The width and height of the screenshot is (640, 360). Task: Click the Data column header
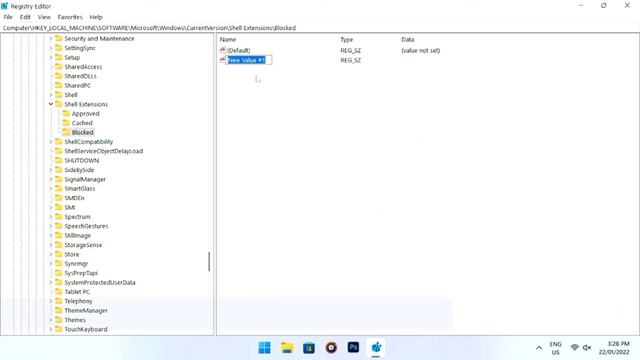point(407,40)
